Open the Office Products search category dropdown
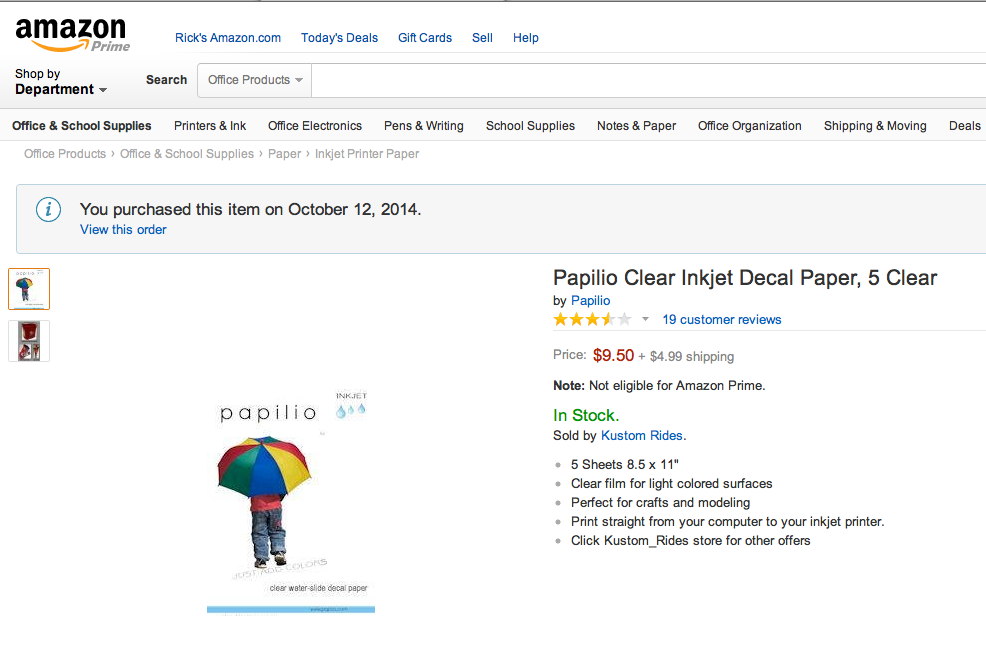The image size is (986, 655). pos(255,80)
